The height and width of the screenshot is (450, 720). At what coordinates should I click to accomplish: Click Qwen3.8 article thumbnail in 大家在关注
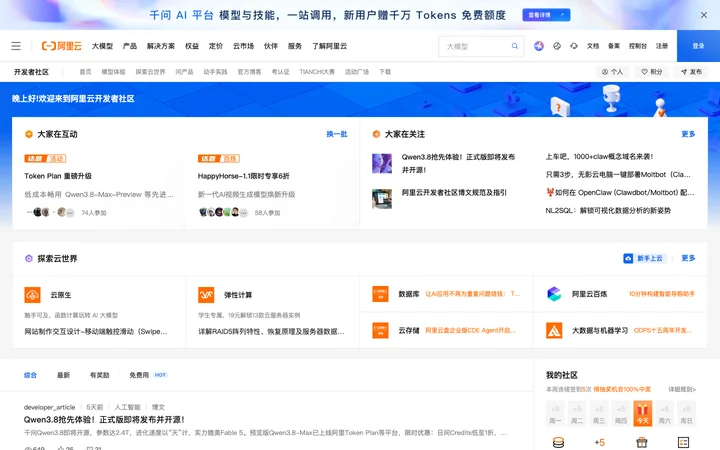pos(382,163)
